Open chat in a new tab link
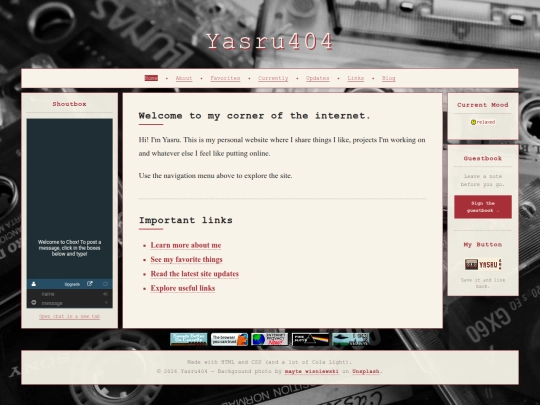This screenshot has width=540, height=405. point(70,316)
